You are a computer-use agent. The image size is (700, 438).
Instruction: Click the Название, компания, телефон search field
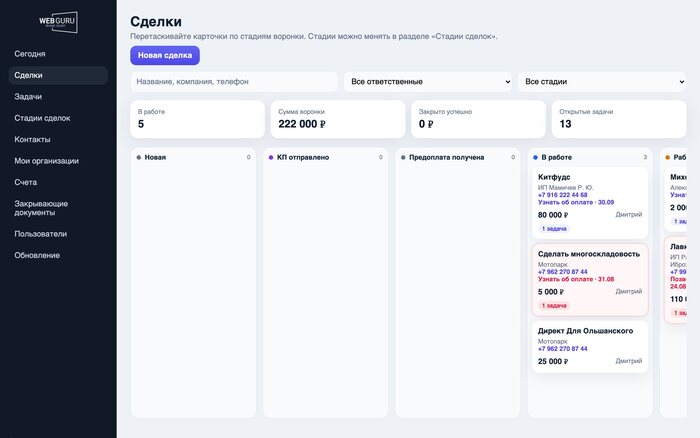tap(234, 82)
